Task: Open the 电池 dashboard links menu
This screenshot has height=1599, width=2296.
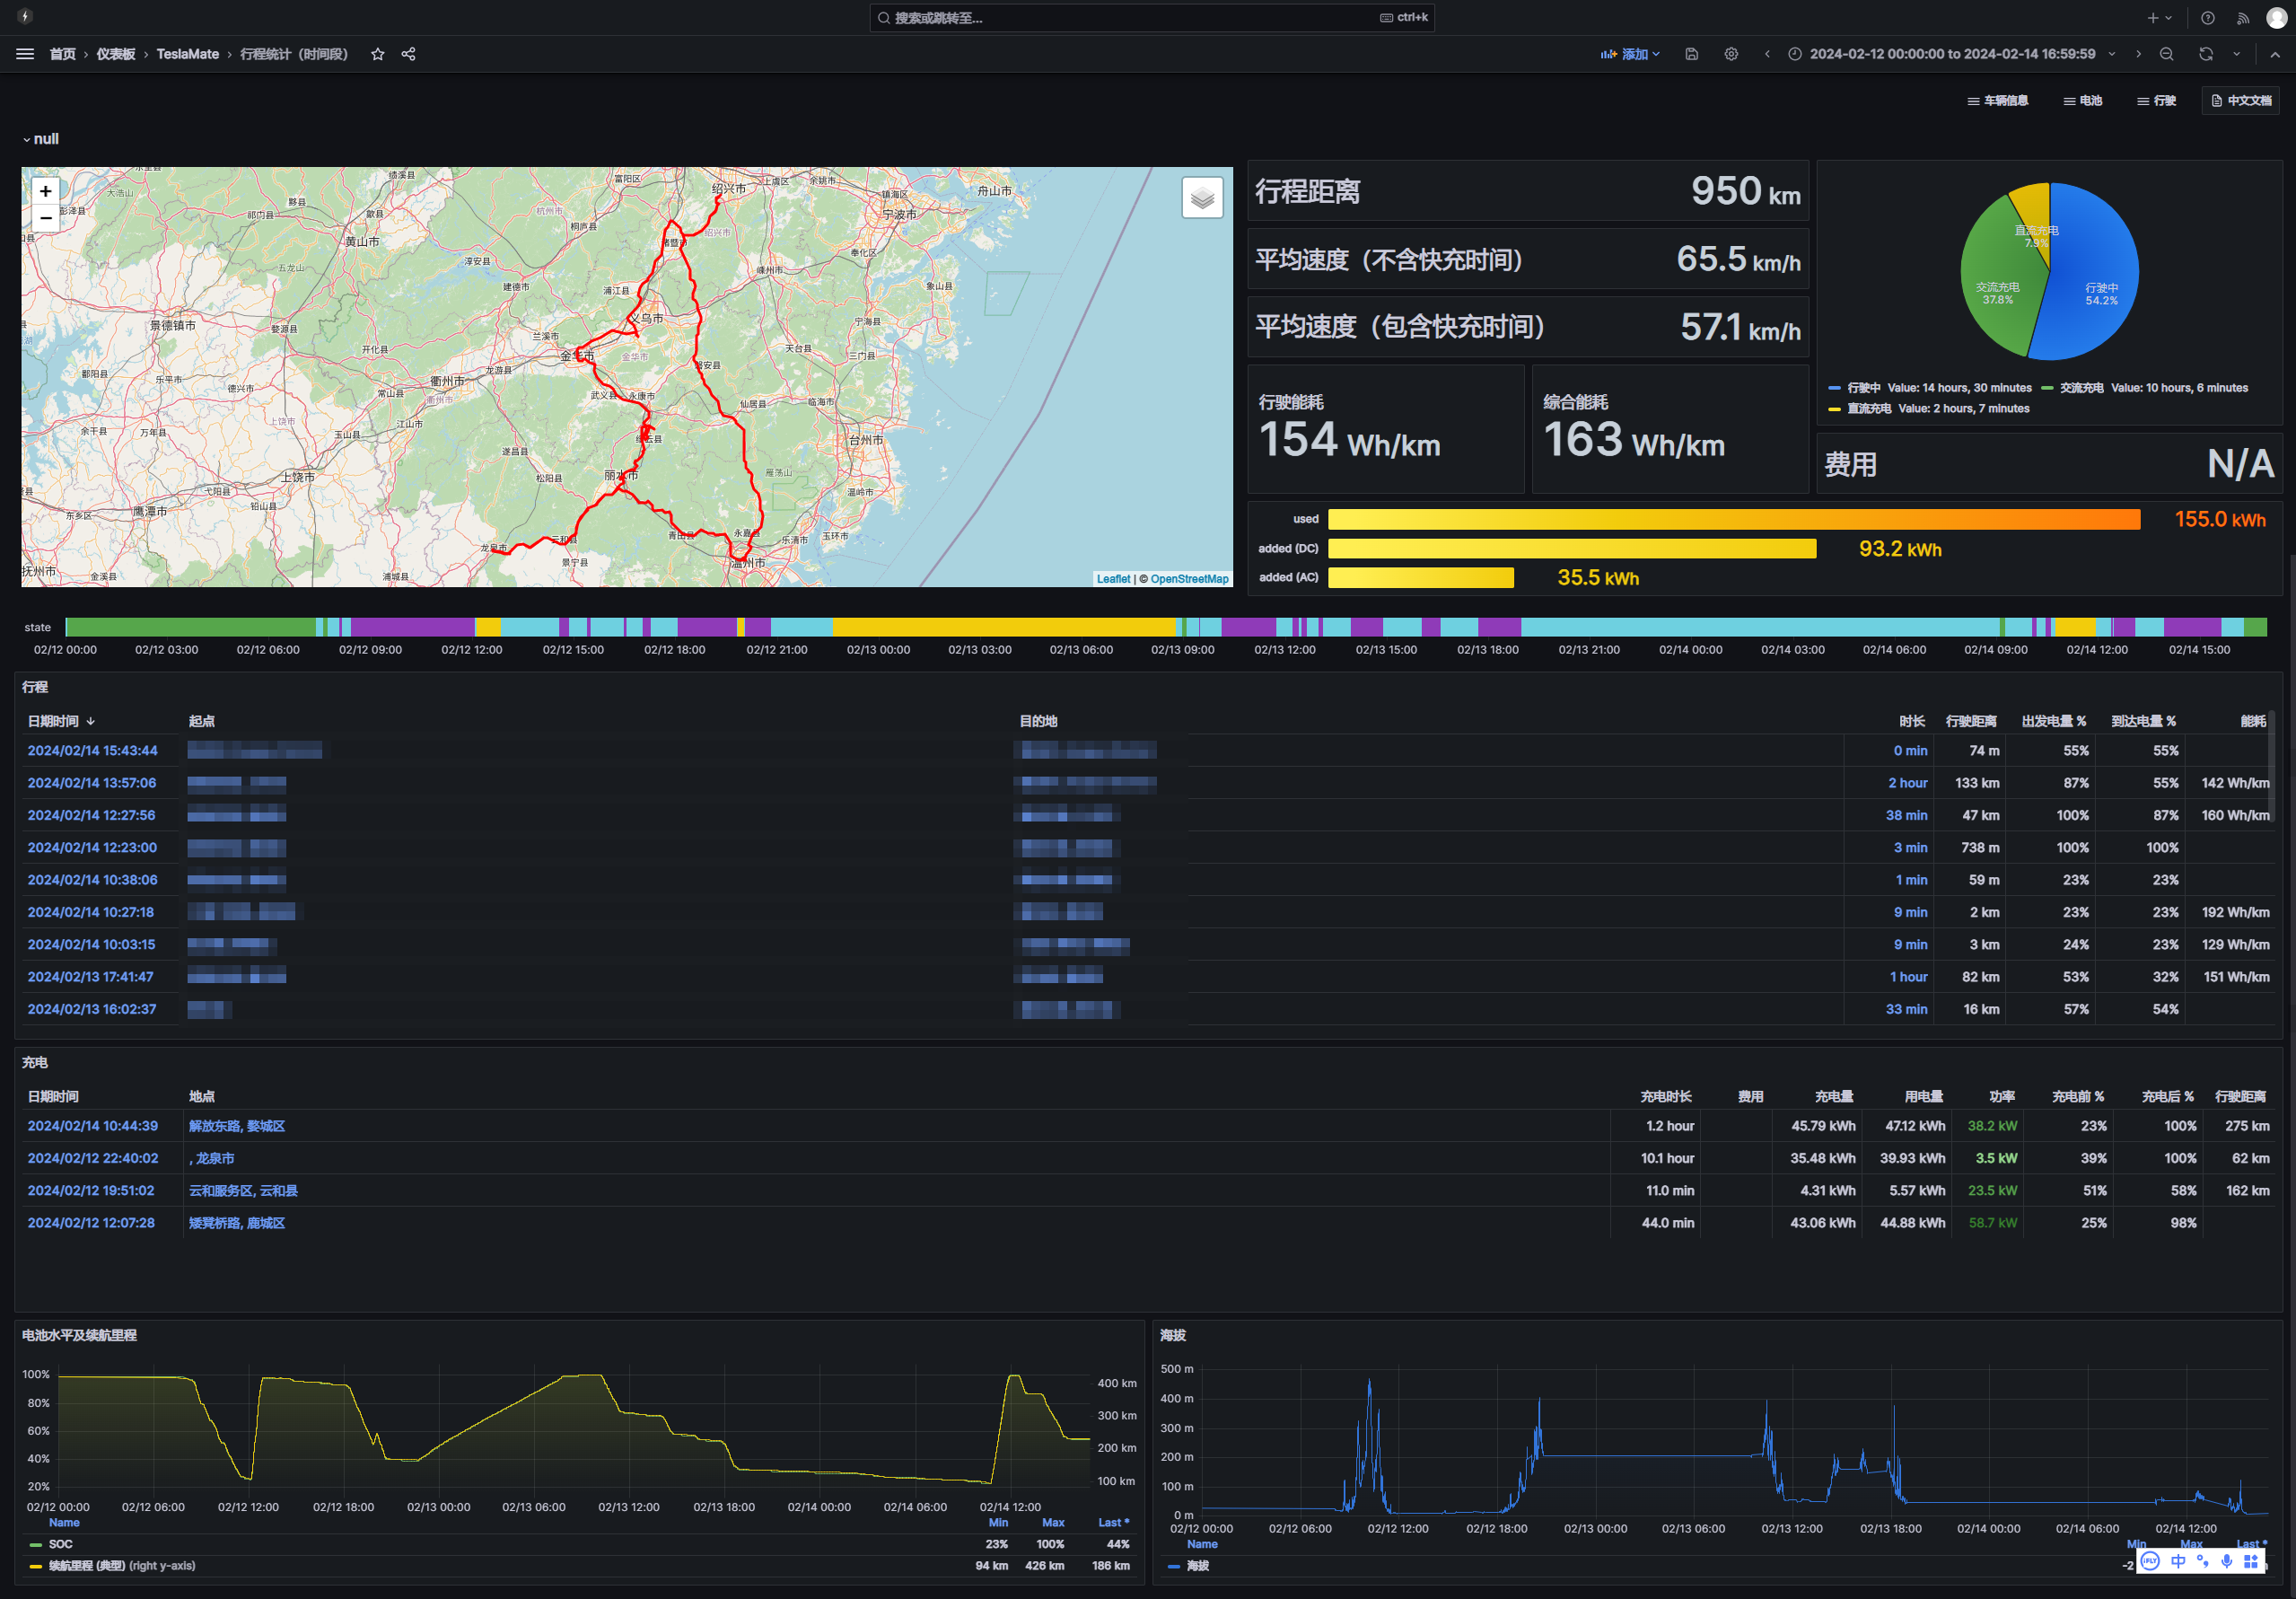Action: (2082, 101)
